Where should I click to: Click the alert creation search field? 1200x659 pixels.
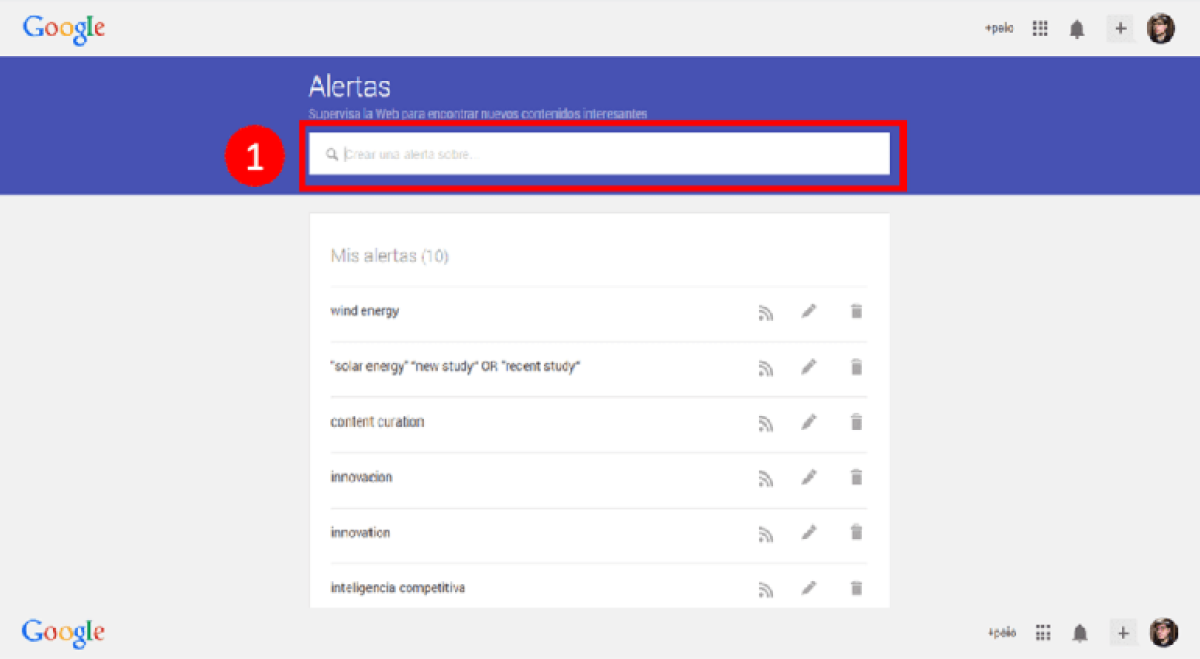point(600,153)
